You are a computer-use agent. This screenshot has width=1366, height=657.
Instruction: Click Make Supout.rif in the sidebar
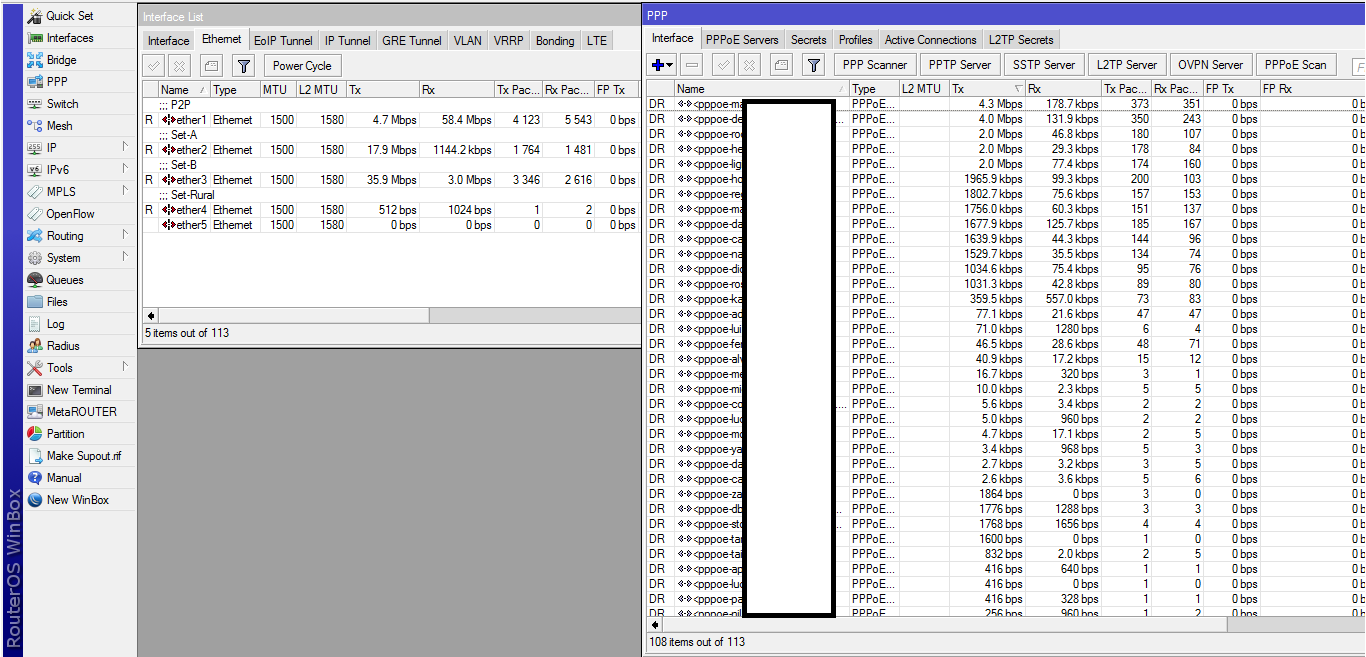tap(84, 456)
